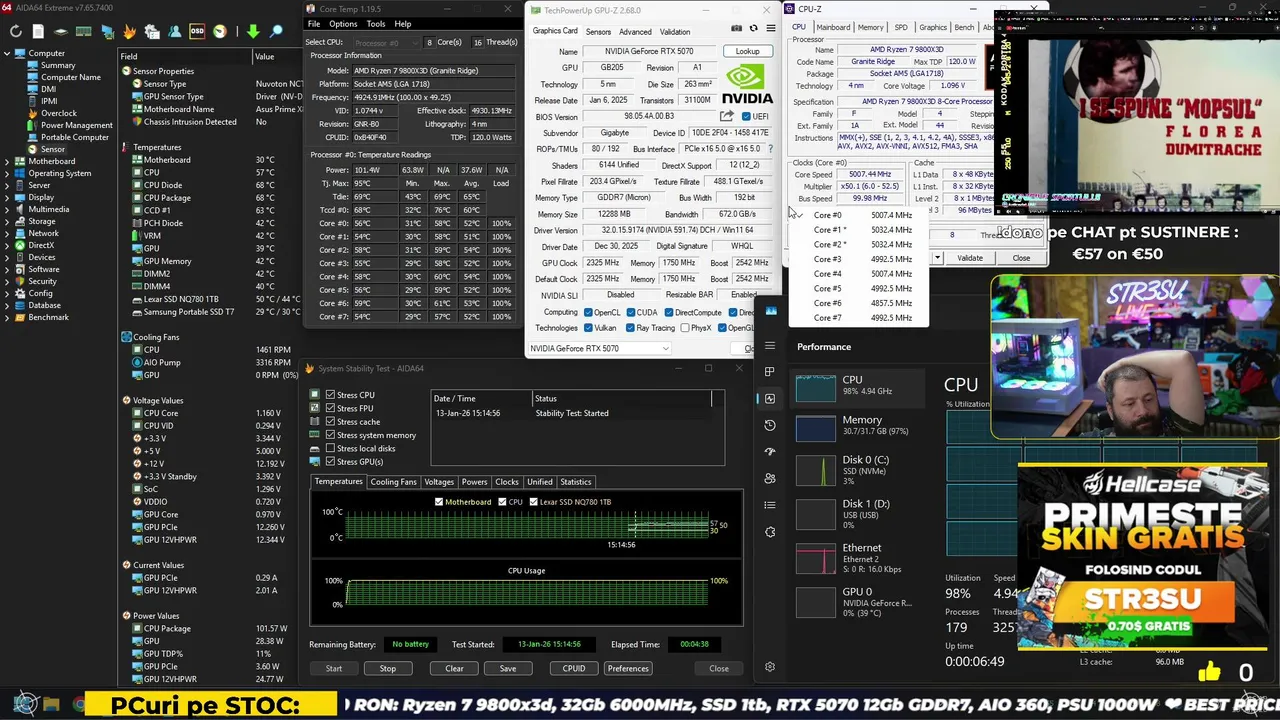
Task: Open the GPU-Z hamburger menu icon
Action: click(770, 29)
